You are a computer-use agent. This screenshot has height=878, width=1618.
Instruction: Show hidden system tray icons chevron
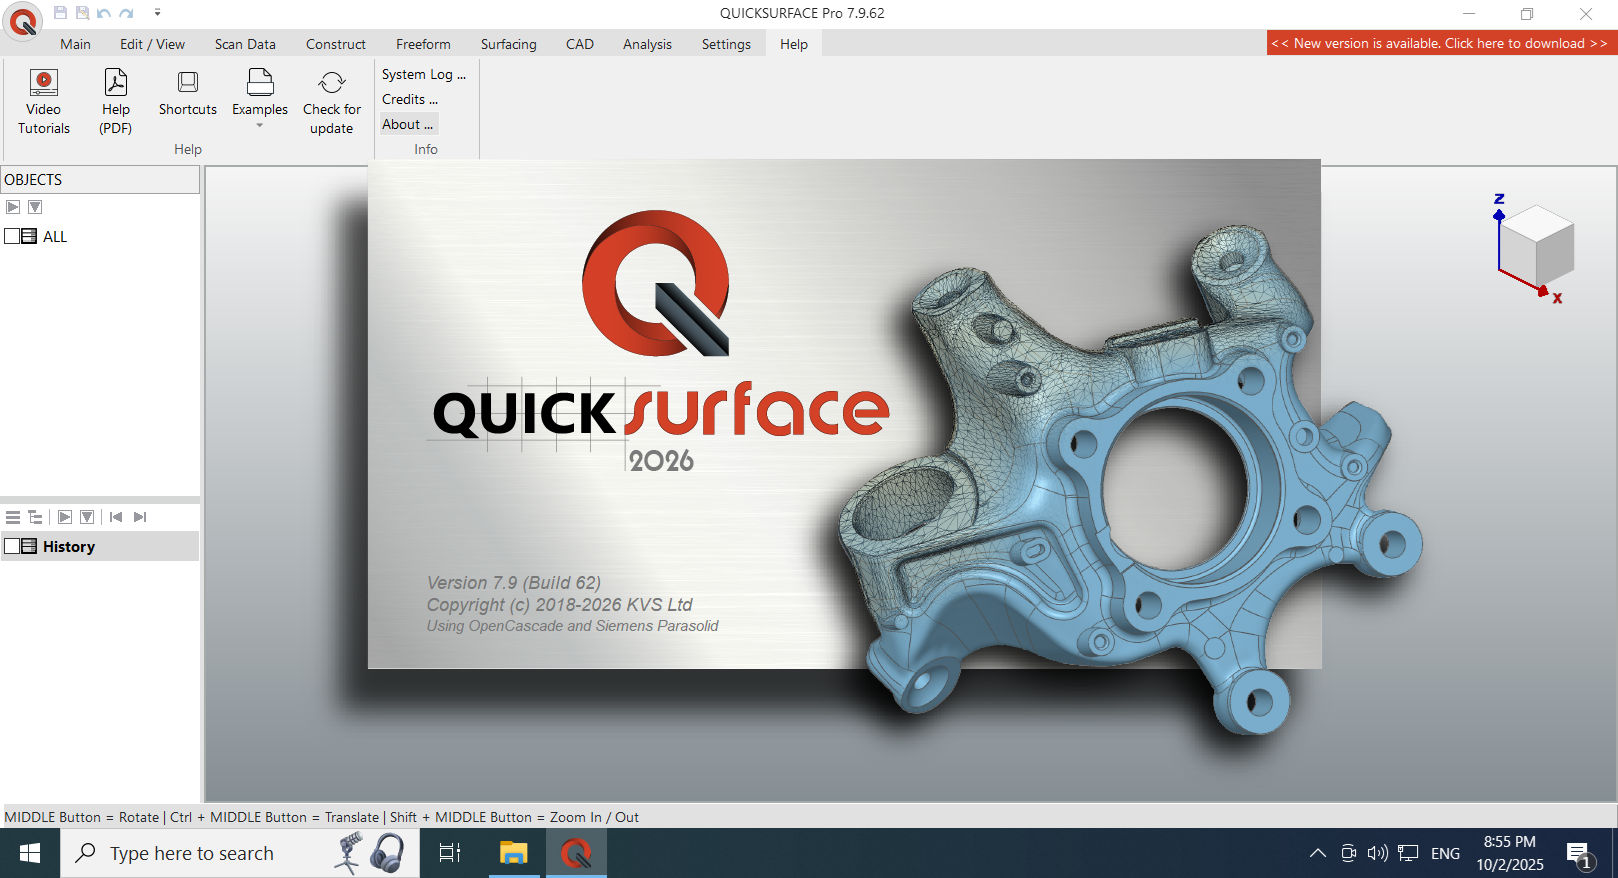[1318, 853]
